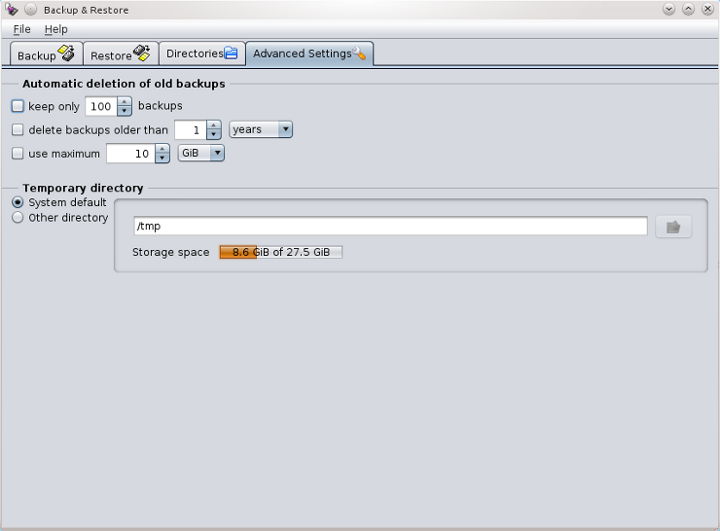Click the application icon in title bar
Screen dimensions: 720x531
[x=11, y=10]
